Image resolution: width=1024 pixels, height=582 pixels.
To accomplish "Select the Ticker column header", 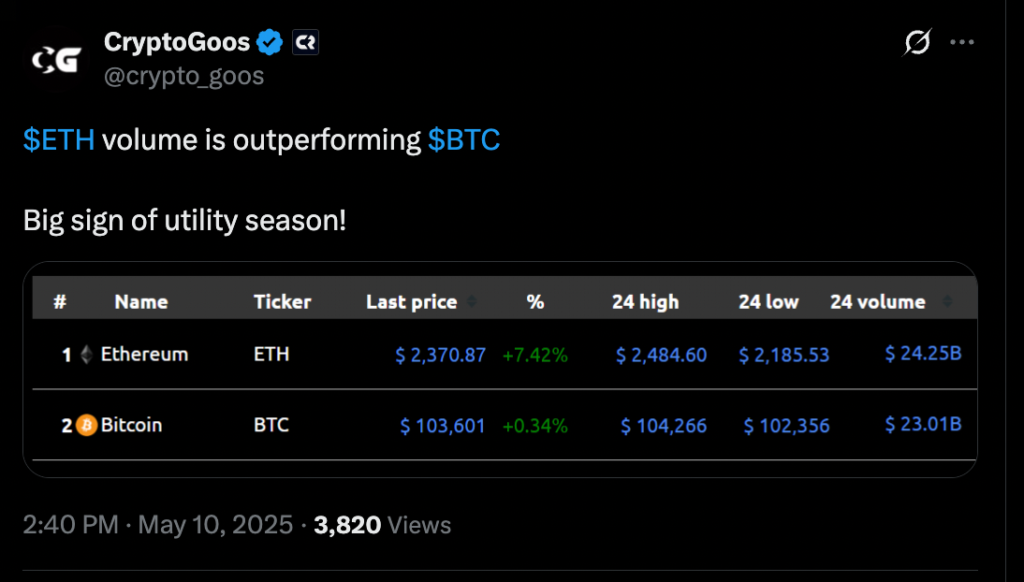I will (282, 301).
